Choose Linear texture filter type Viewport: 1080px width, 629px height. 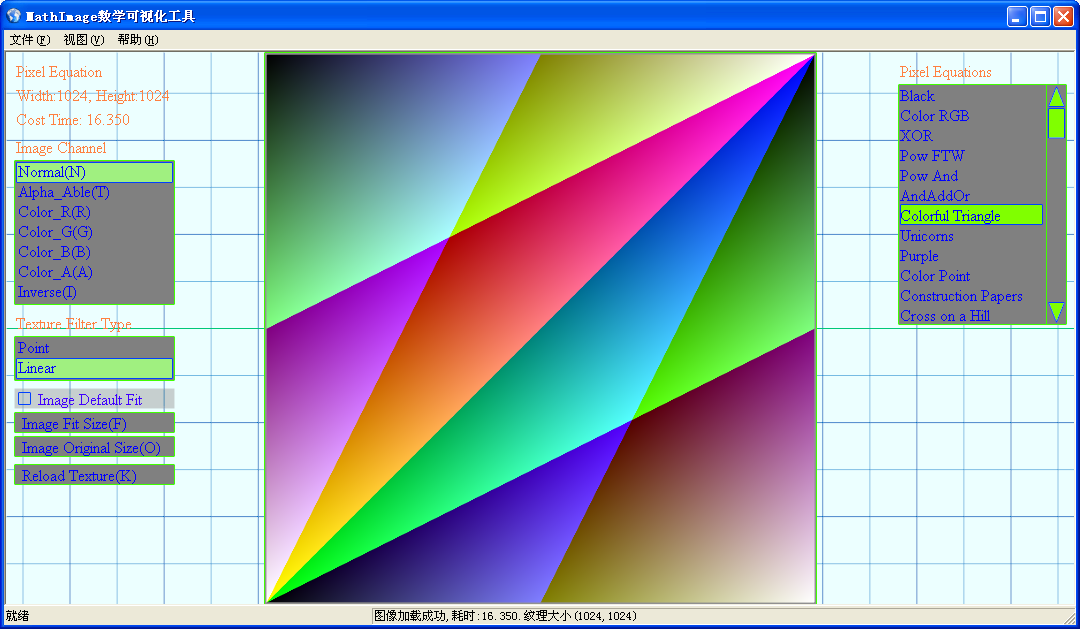(94, 368)
